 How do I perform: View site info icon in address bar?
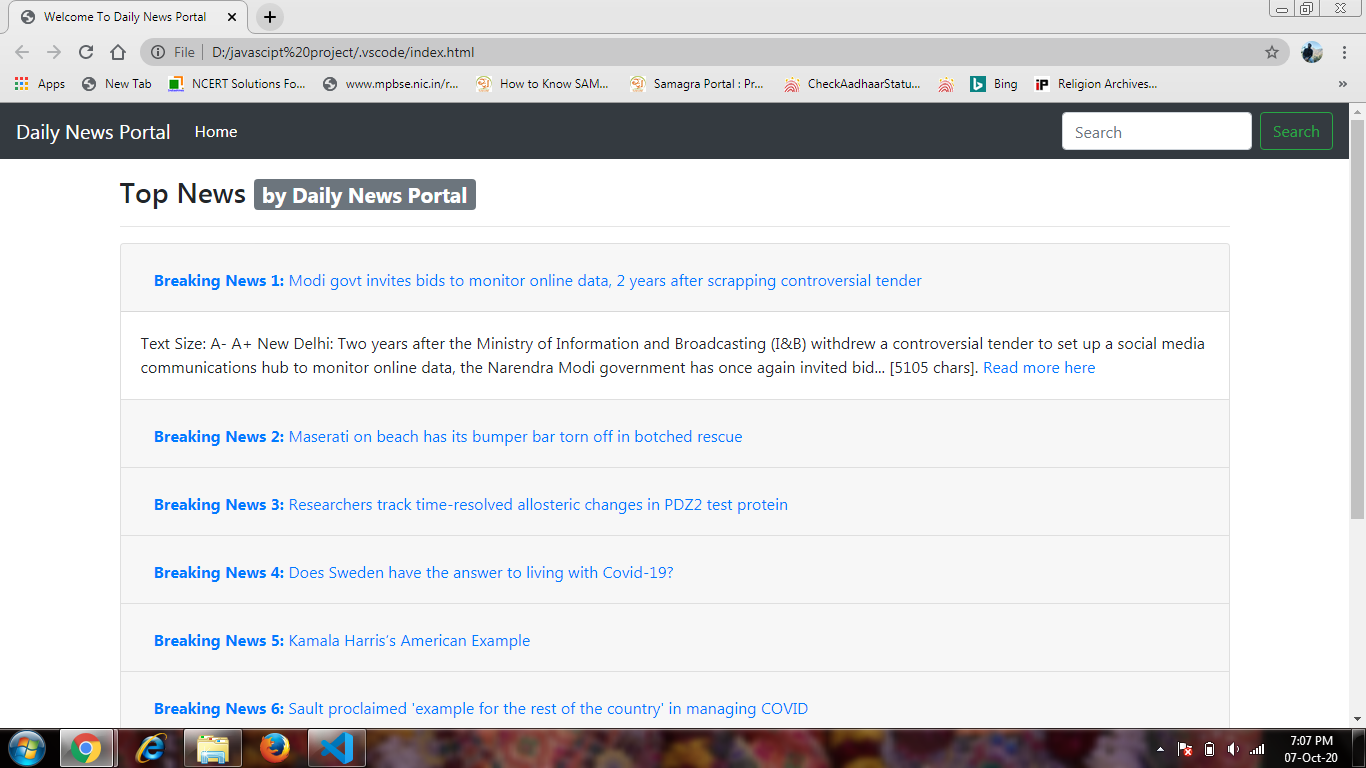point(158,52)
